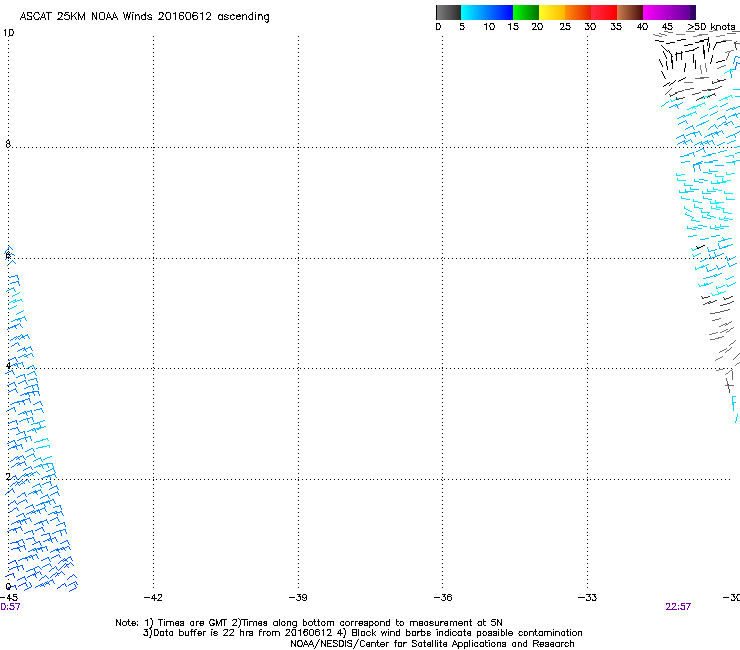
Task: Click the purple time stamp '22:57'
Action: (x=678, y=607)
